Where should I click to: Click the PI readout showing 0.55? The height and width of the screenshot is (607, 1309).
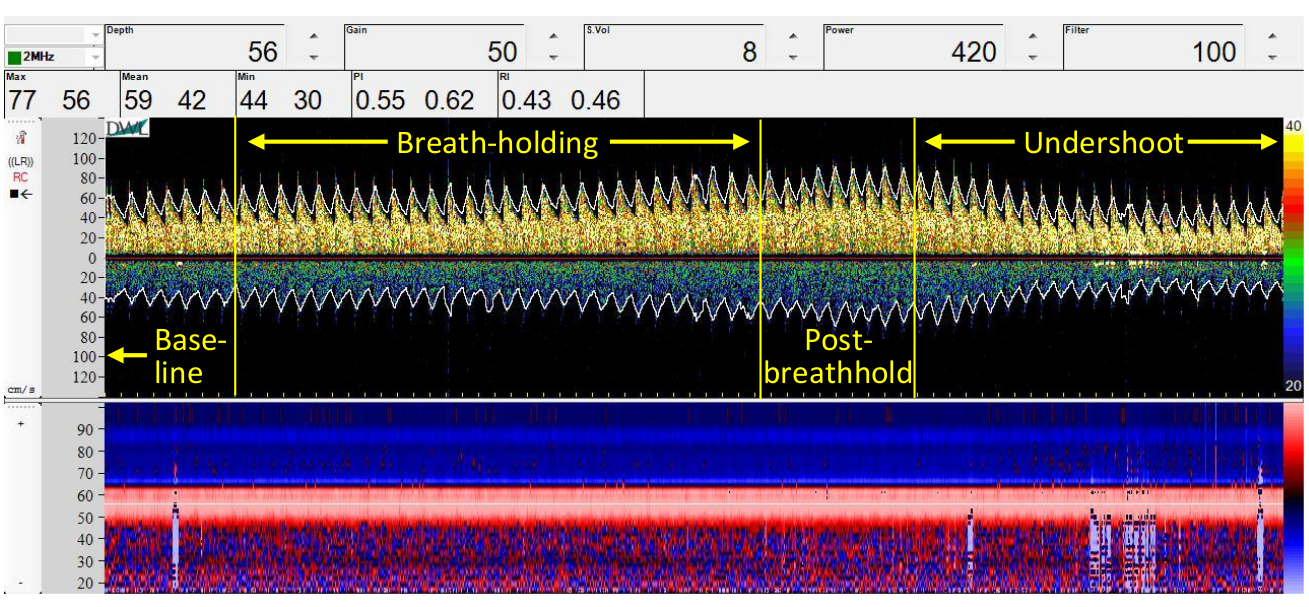click(x=379, y=100)
